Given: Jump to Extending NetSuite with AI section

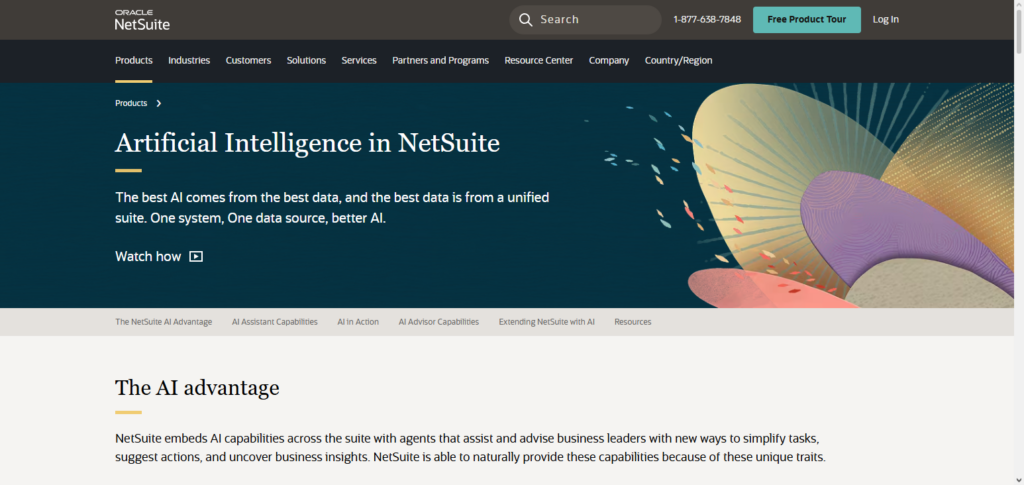Looking at the screenshot, I should [x=547, y=322].
